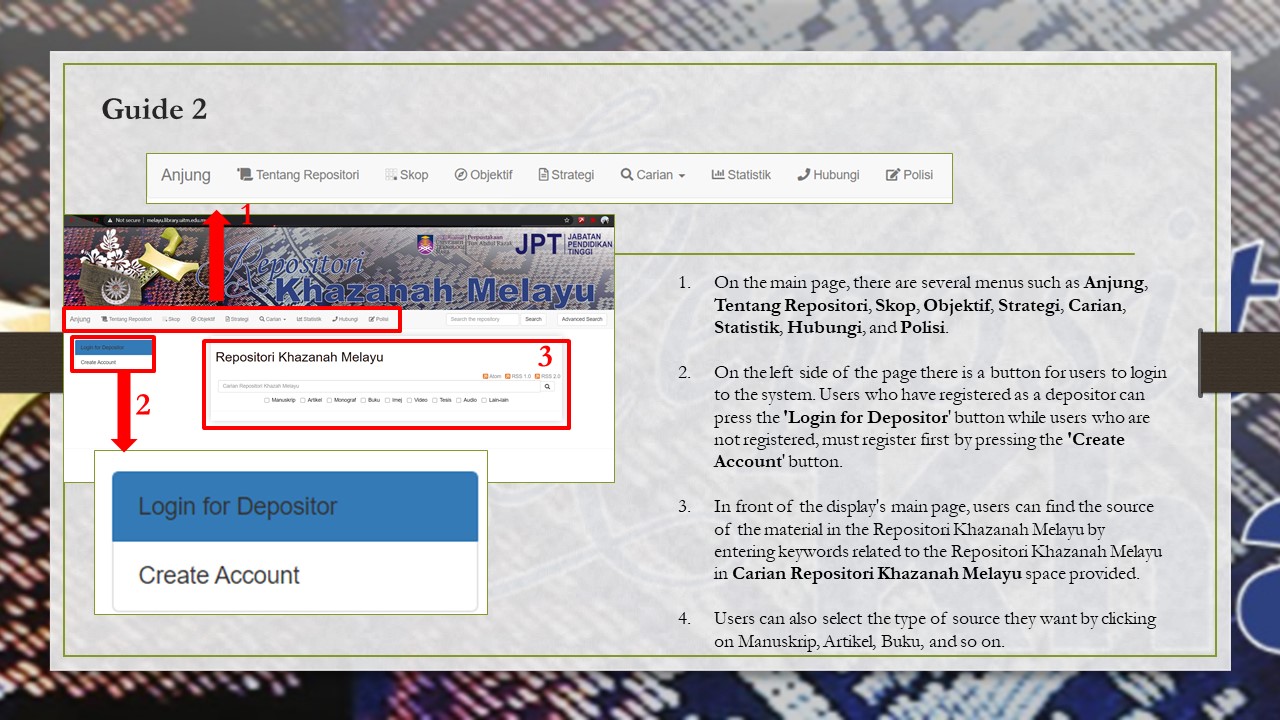Click the RSS 2.0 feed icon
Viewport: 1280px width, 720px height.
(537, 374)
